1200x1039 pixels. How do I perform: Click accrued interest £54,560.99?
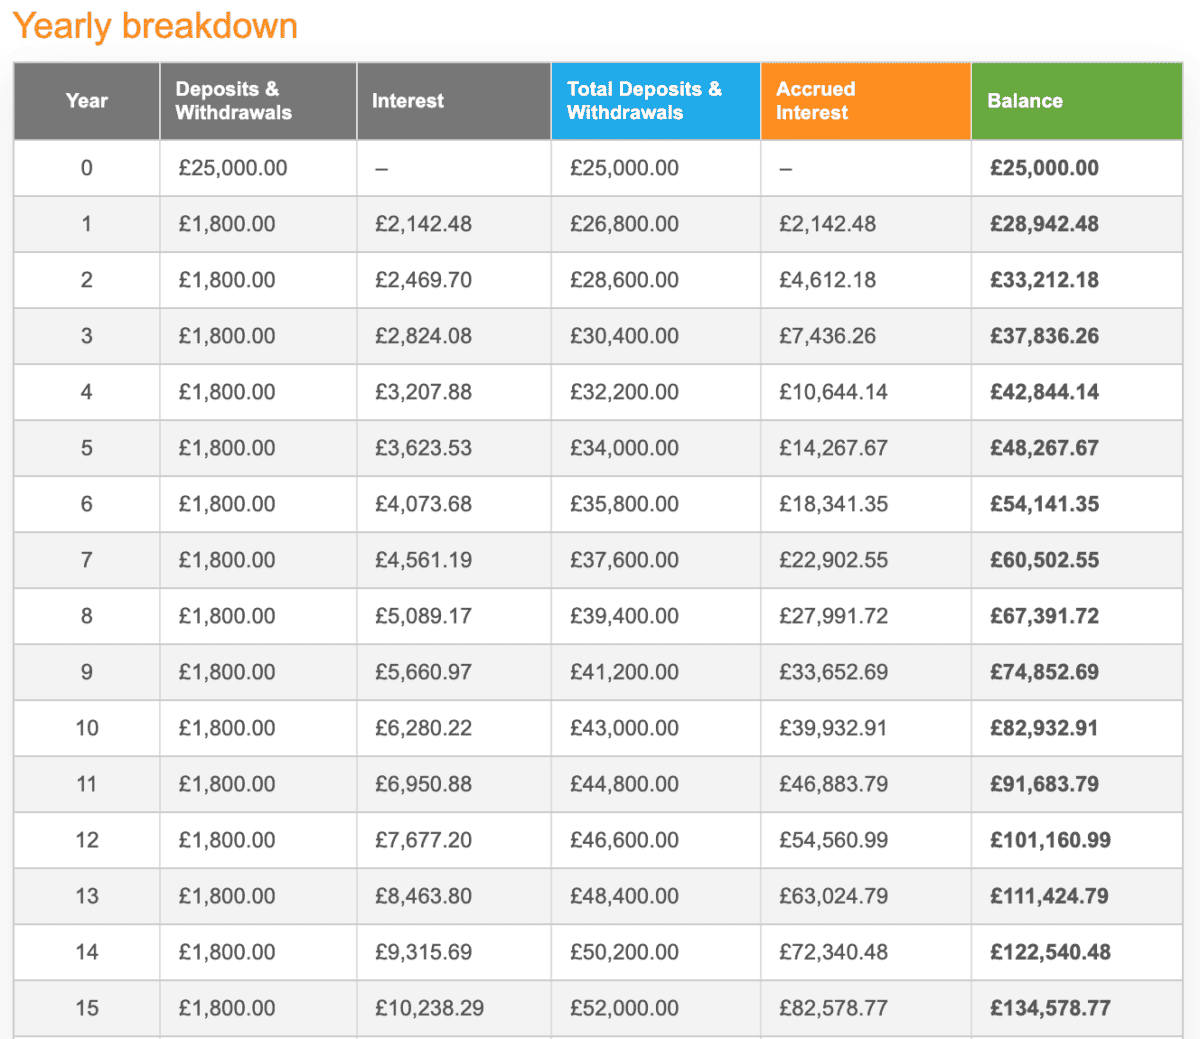coord(833,840)
